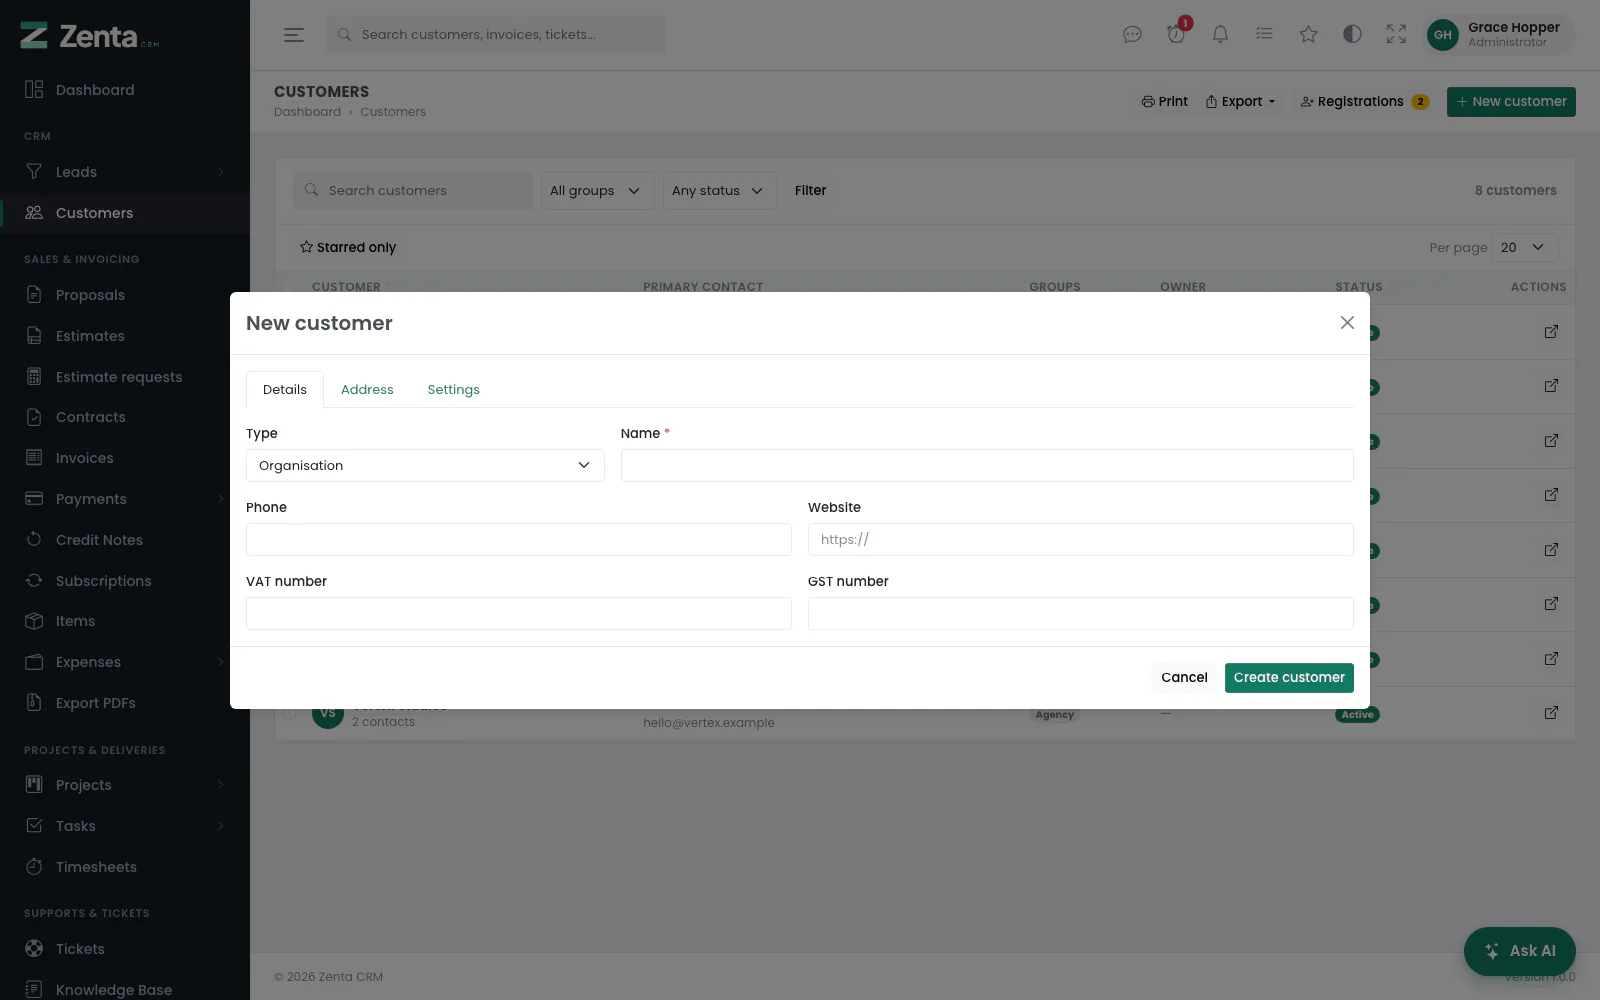Open the Per page dropdown showing 20
This screenshot has height=1000, width=1600.
pyautogui.click(x=1527, y=248)
